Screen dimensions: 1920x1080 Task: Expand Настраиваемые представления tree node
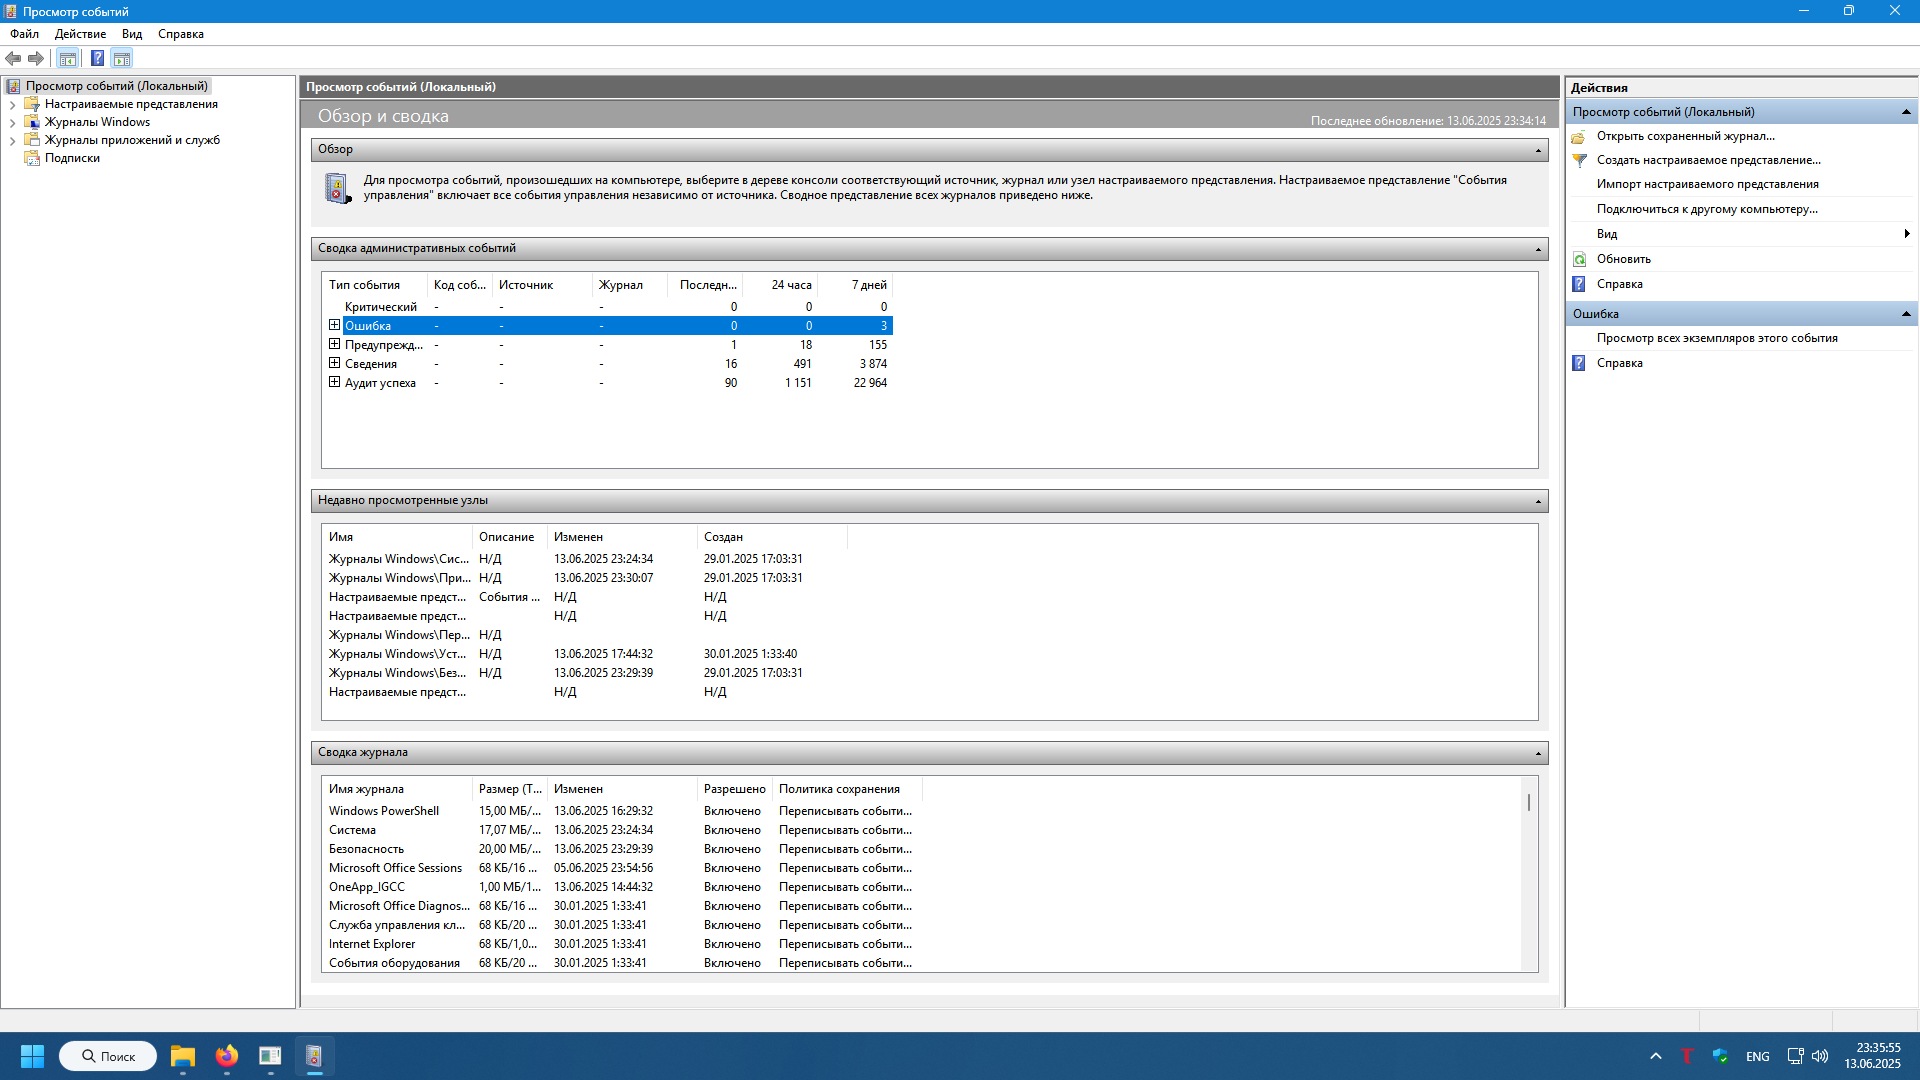pos(12,104)
